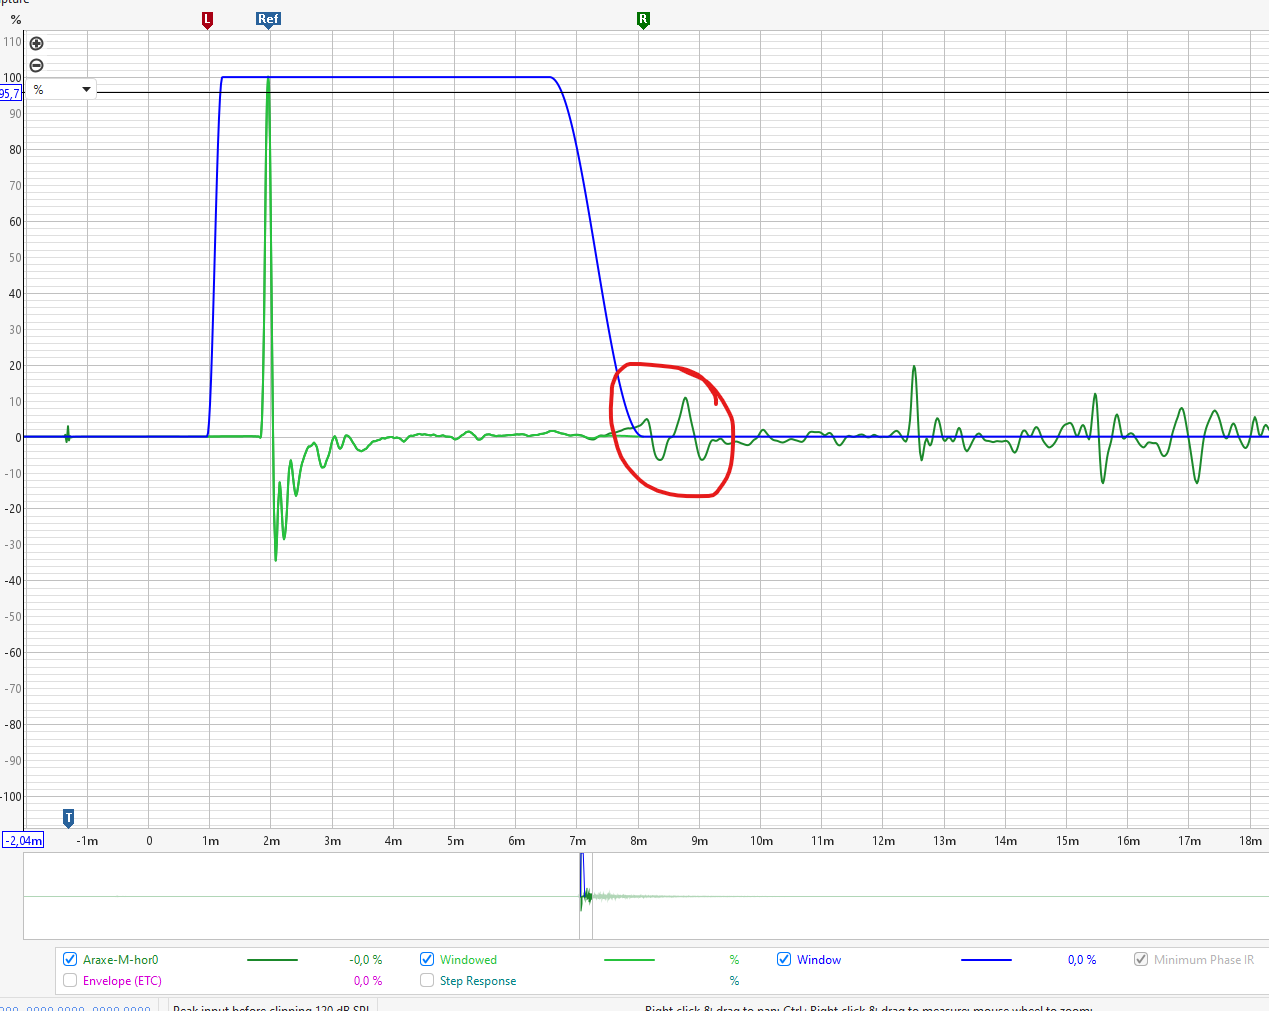Click the 95,7 cursor value box

tap(10, 94)
